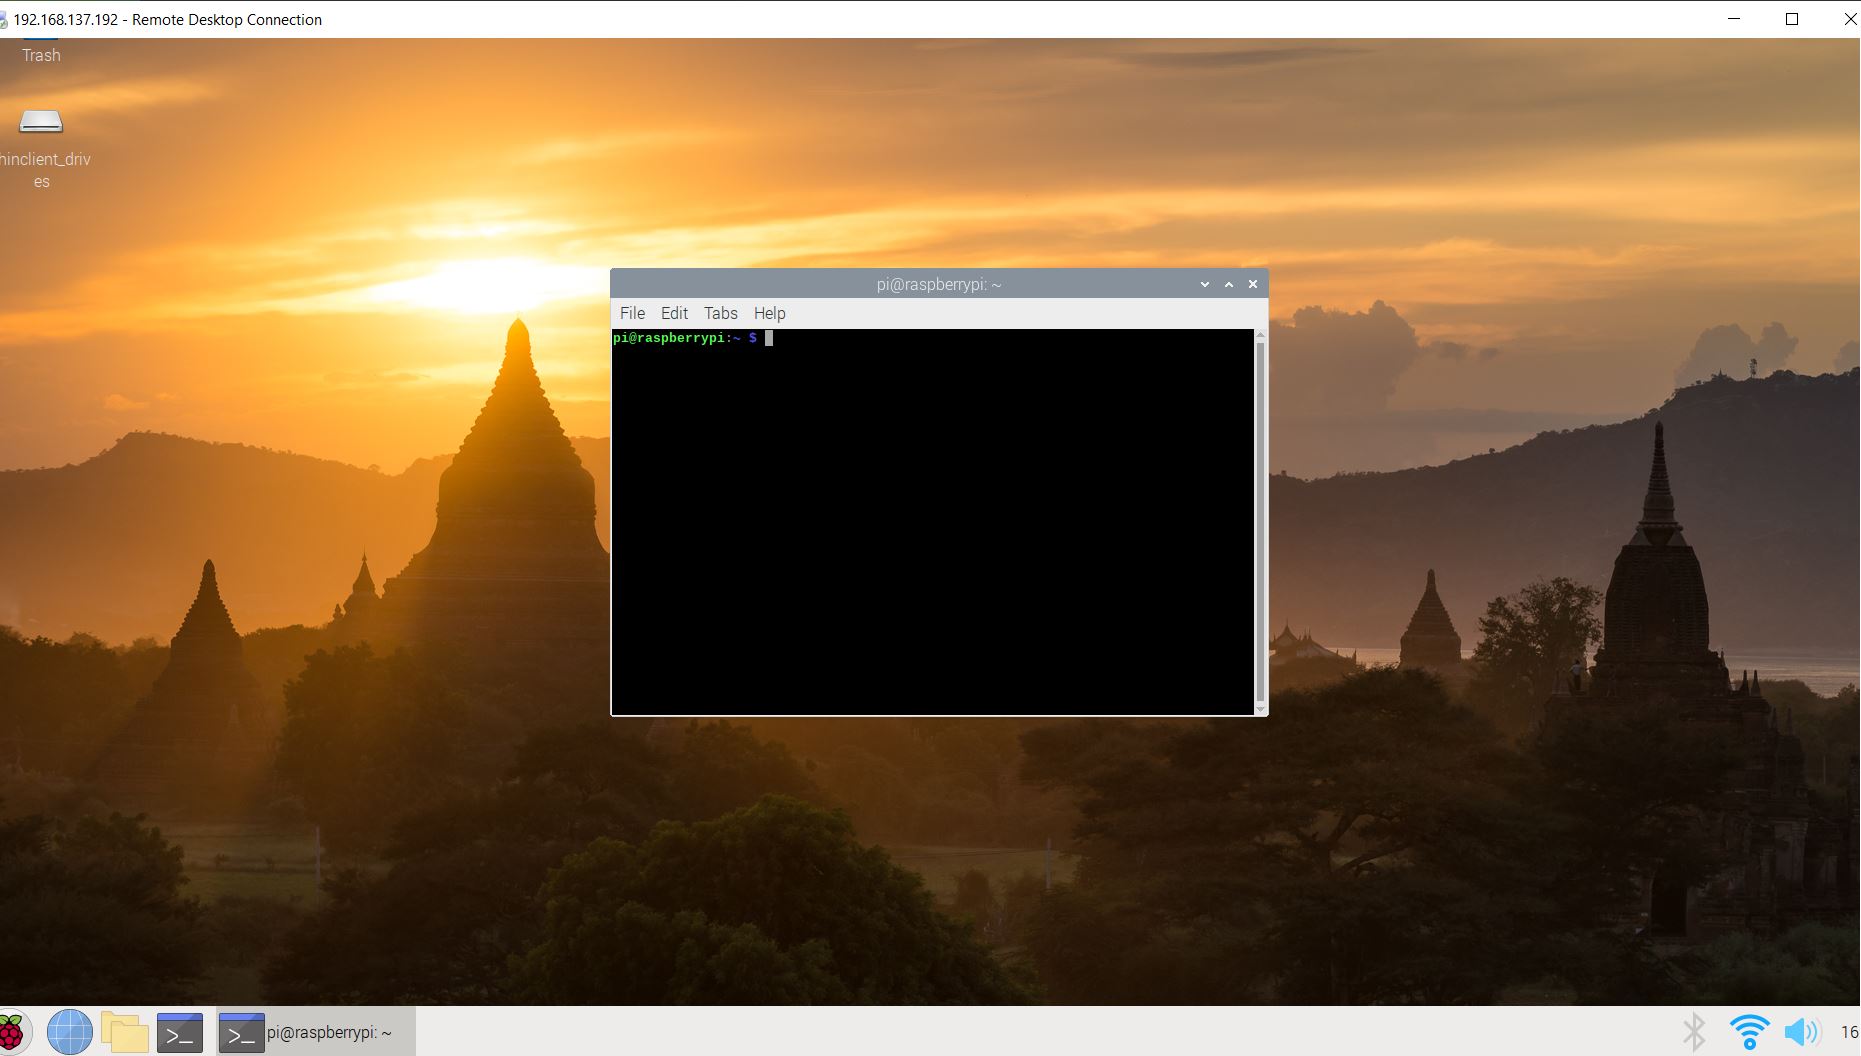This screenshot has width=1861, height=1056.
Task: Click the volume speaker tray icon
Action: click(x=1802, y=1032)
